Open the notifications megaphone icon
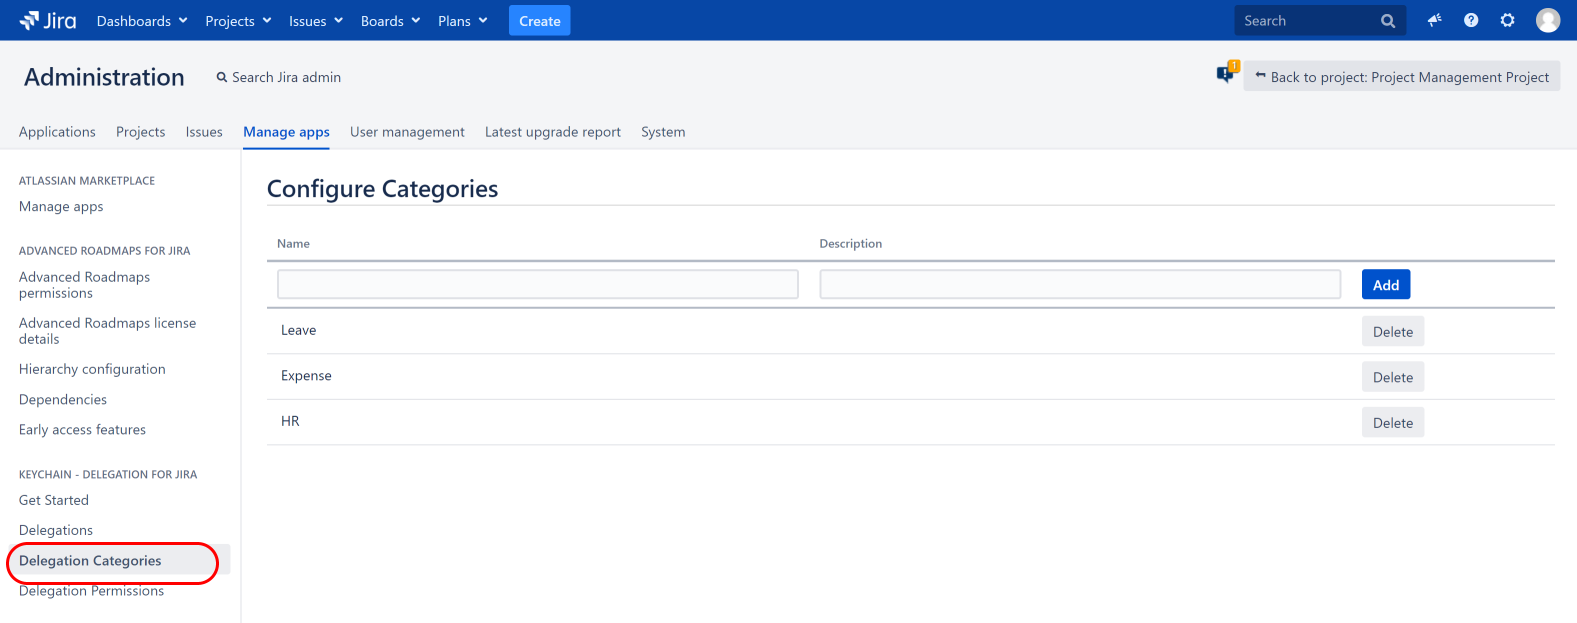The width and height of the screenshot is (1577, 623). (x=1434, y=20)
